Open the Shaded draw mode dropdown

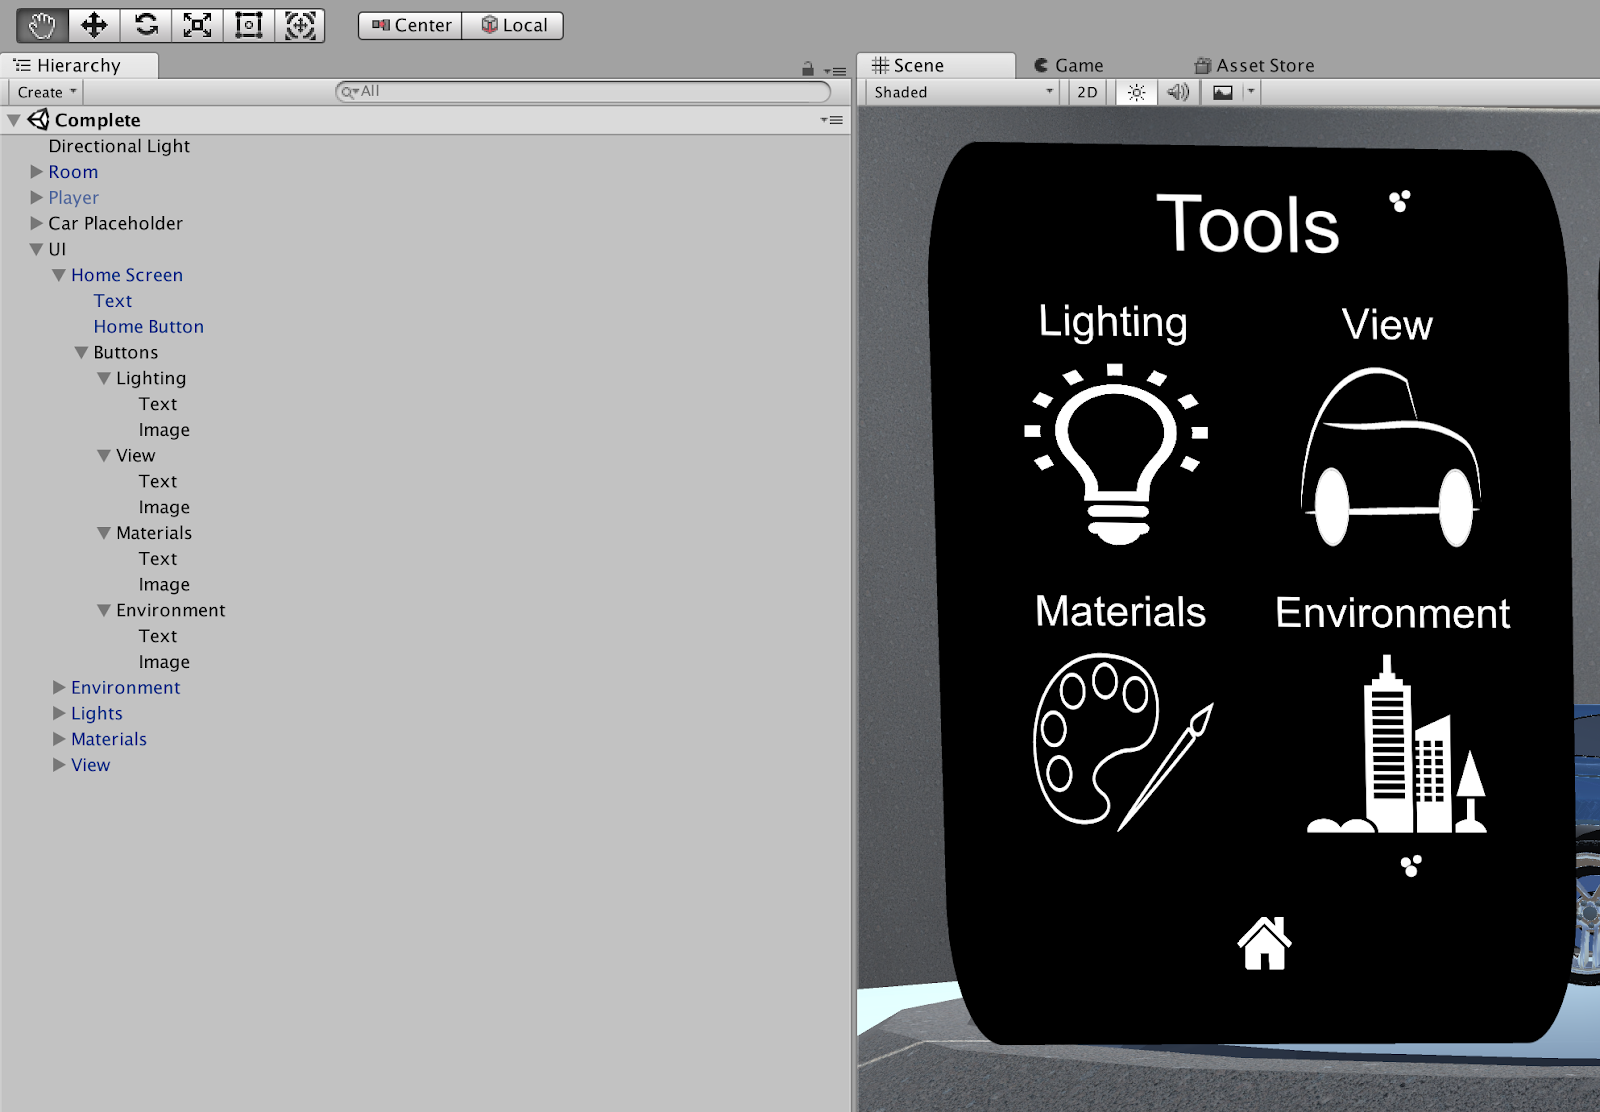click(962, 92)
